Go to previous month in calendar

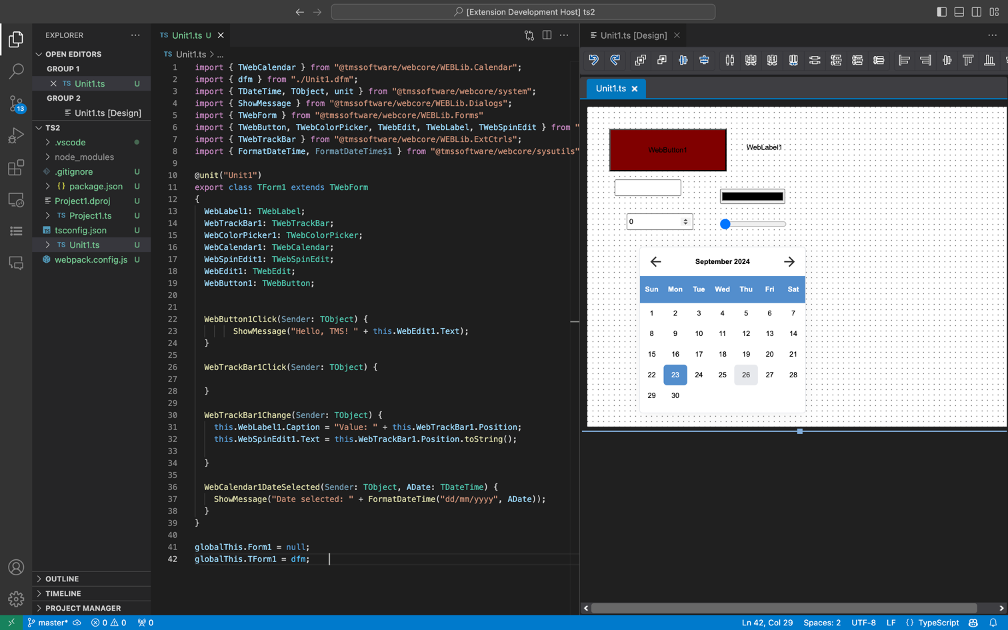656,262
